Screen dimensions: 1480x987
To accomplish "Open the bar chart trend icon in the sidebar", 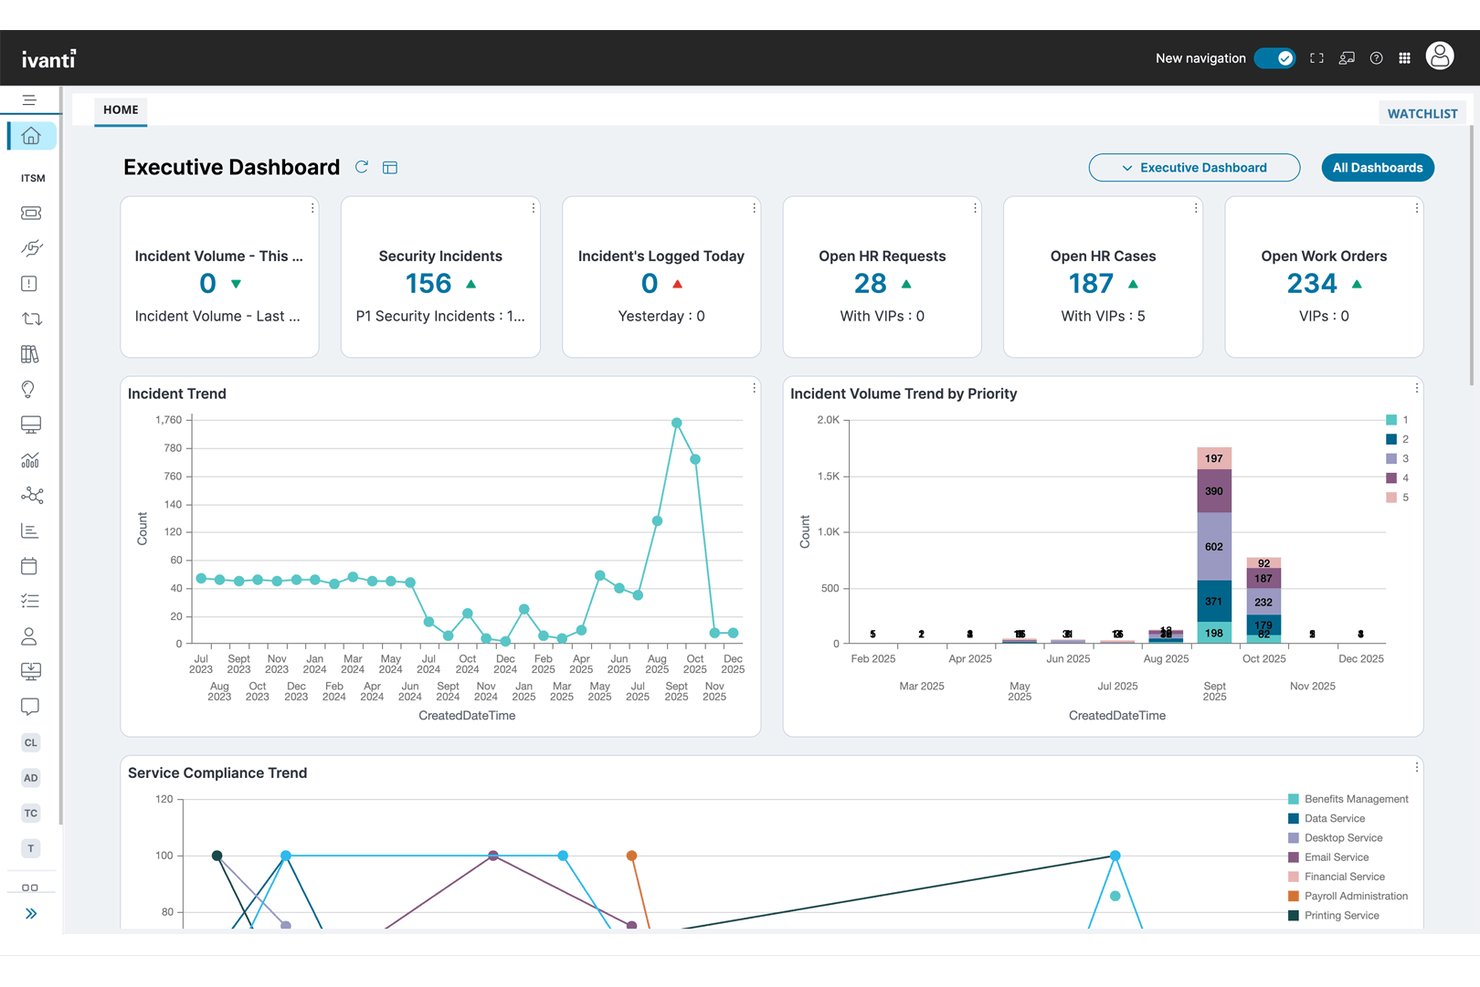I will 30,460.
